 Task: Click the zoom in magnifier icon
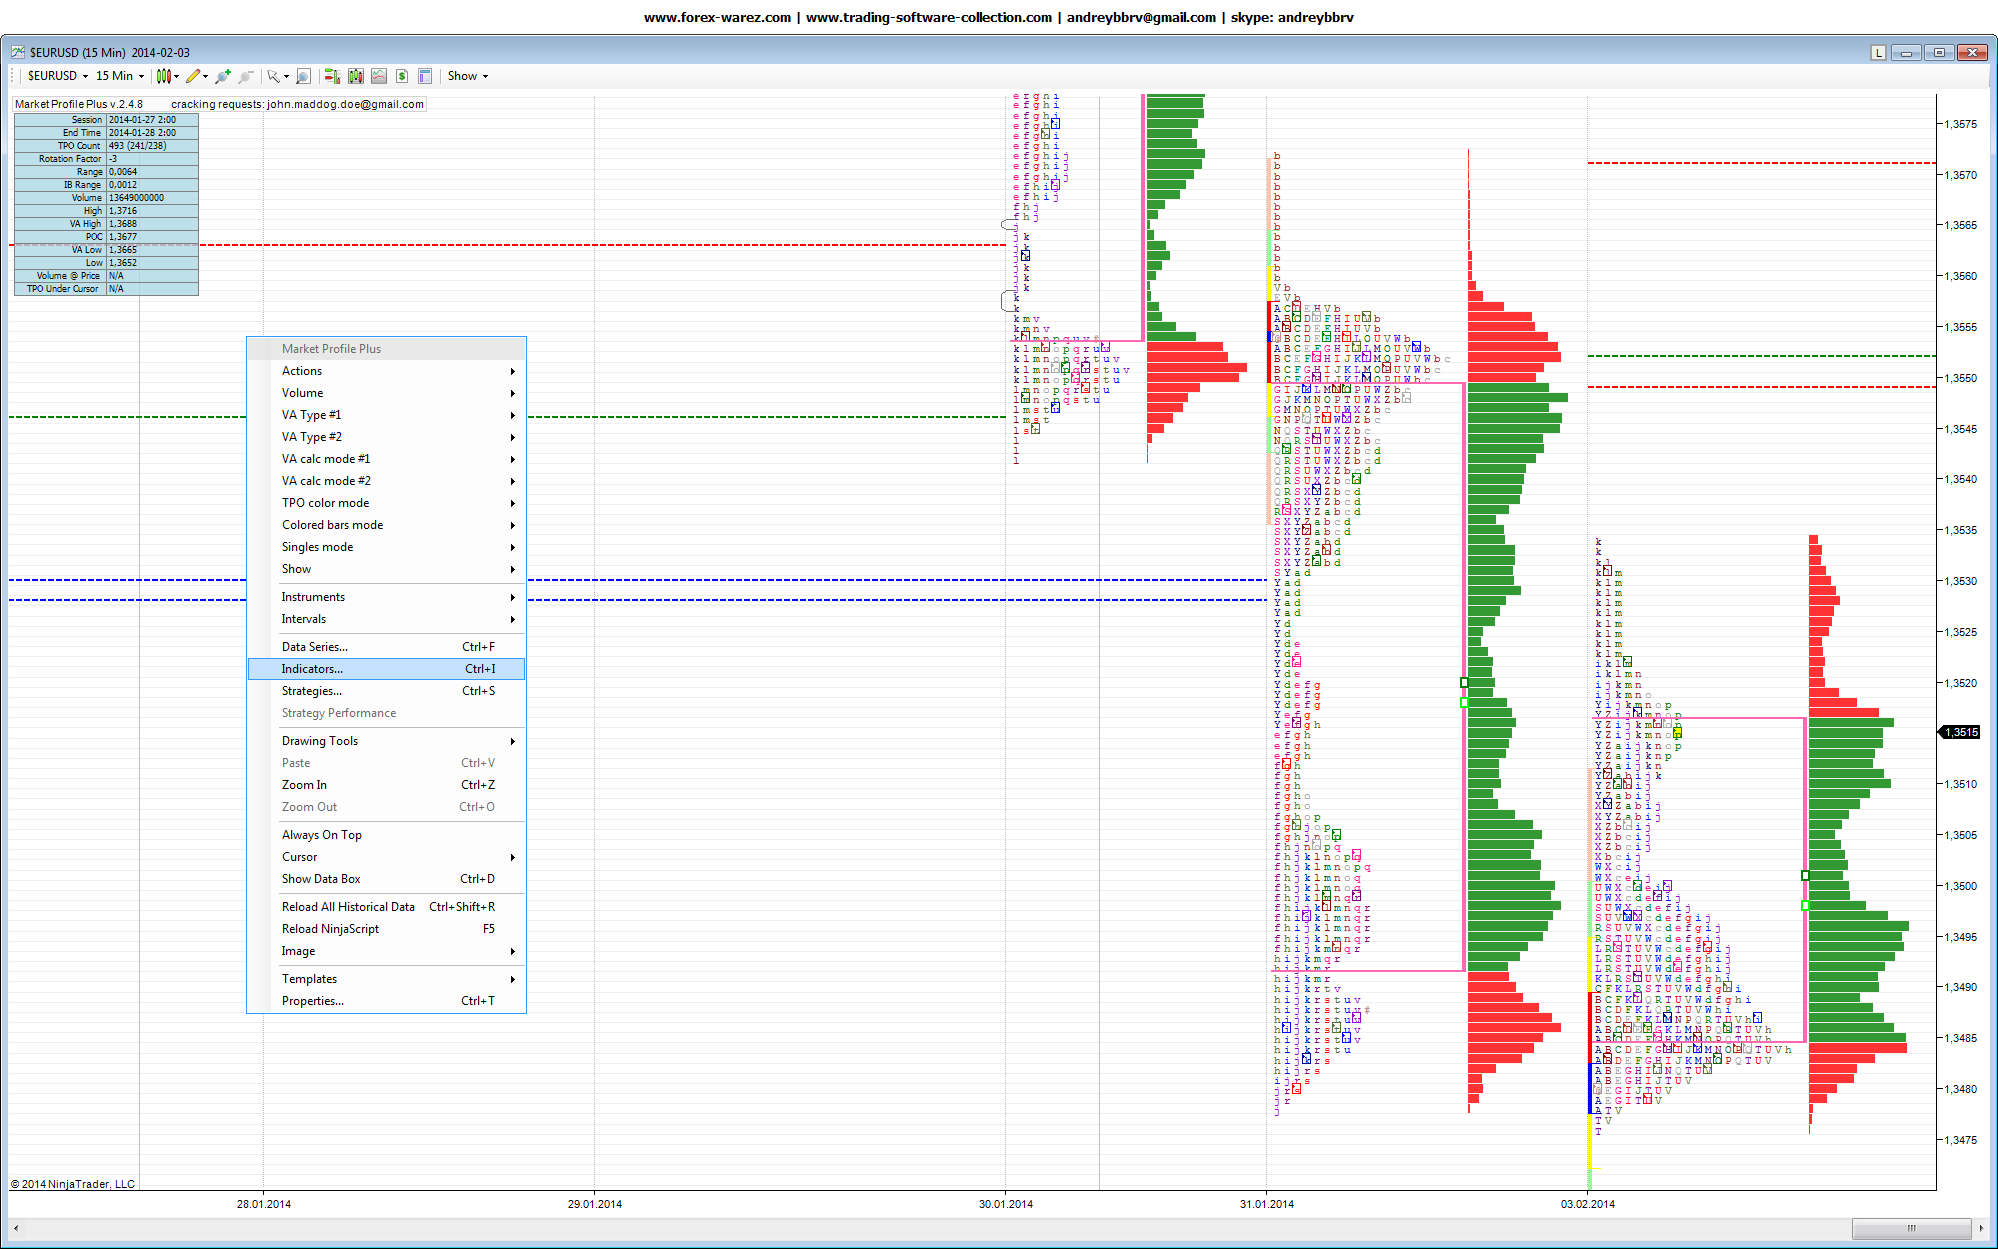pyautogui.click(x=222, y=76)
